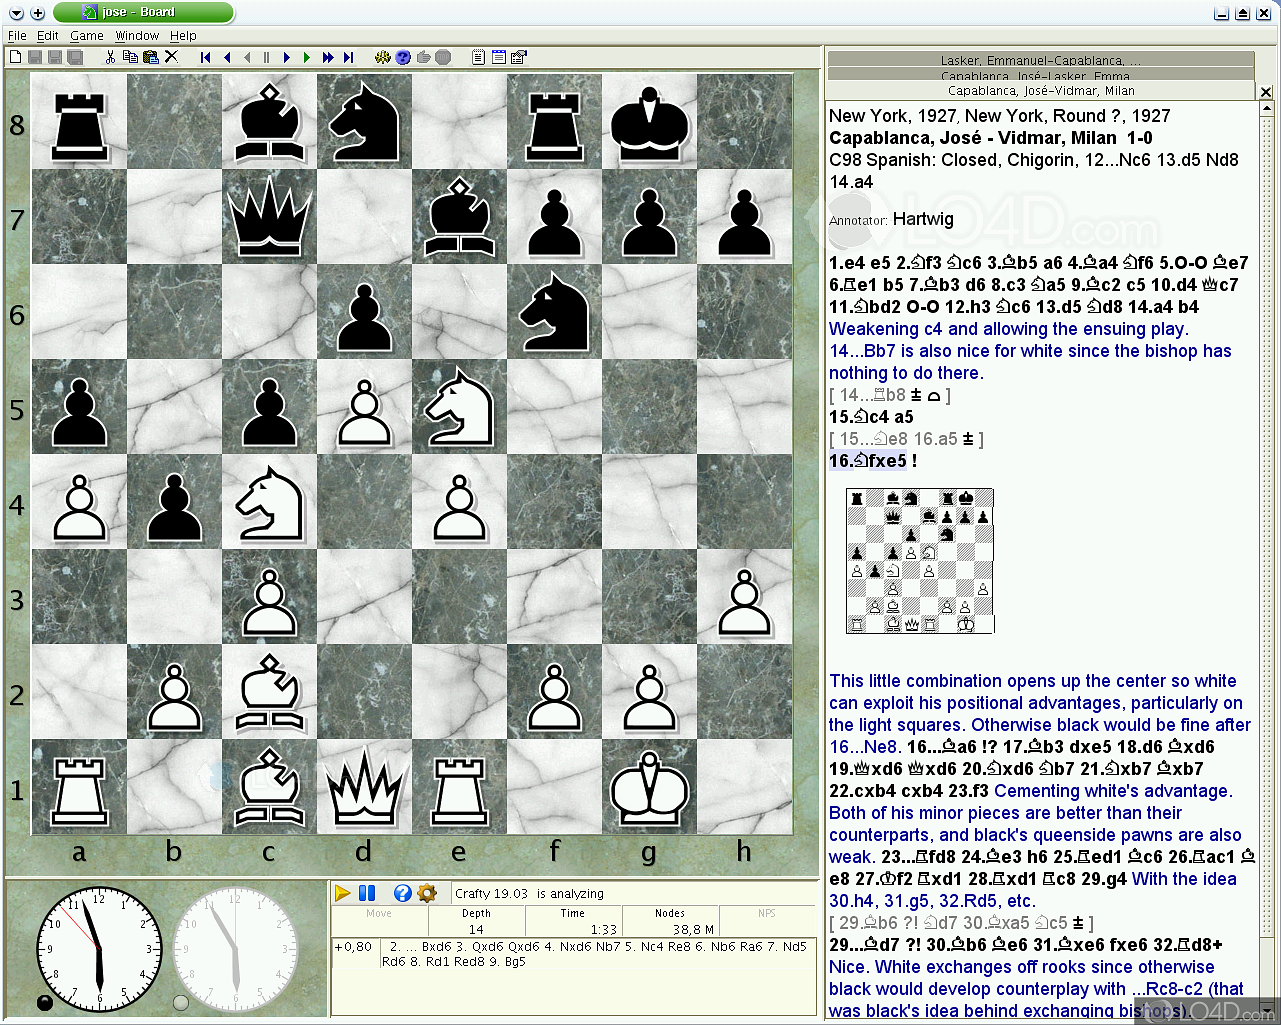Open the Window menu

click(x=137, y=35)
